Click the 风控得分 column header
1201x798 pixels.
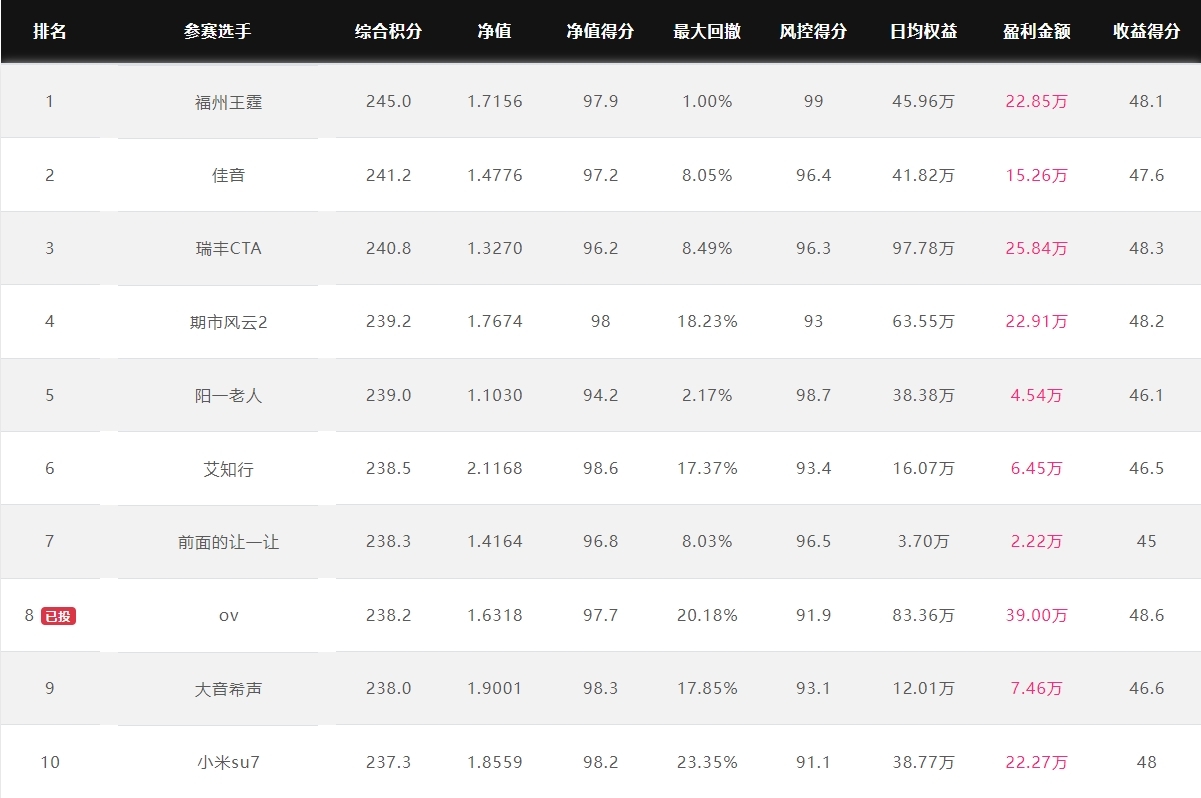tap(813, 31)
